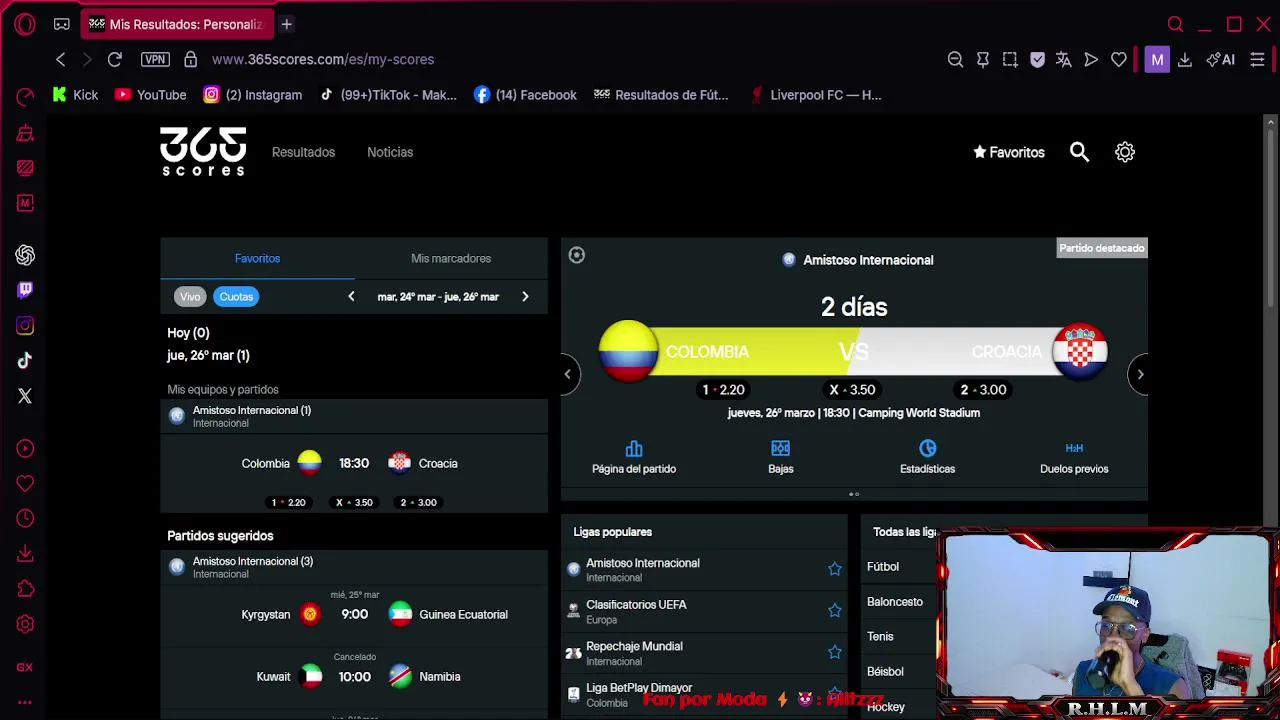Open 365Scores search magnifier

[1079, 152]
